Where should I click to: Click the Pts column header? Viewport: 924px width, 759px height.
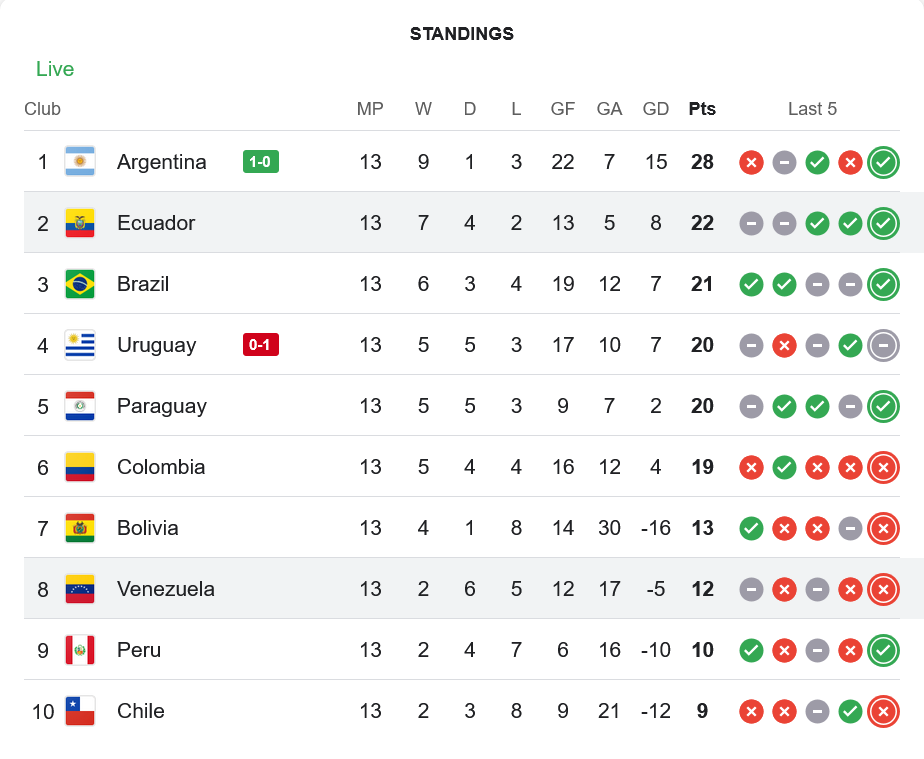click(702, 109)
